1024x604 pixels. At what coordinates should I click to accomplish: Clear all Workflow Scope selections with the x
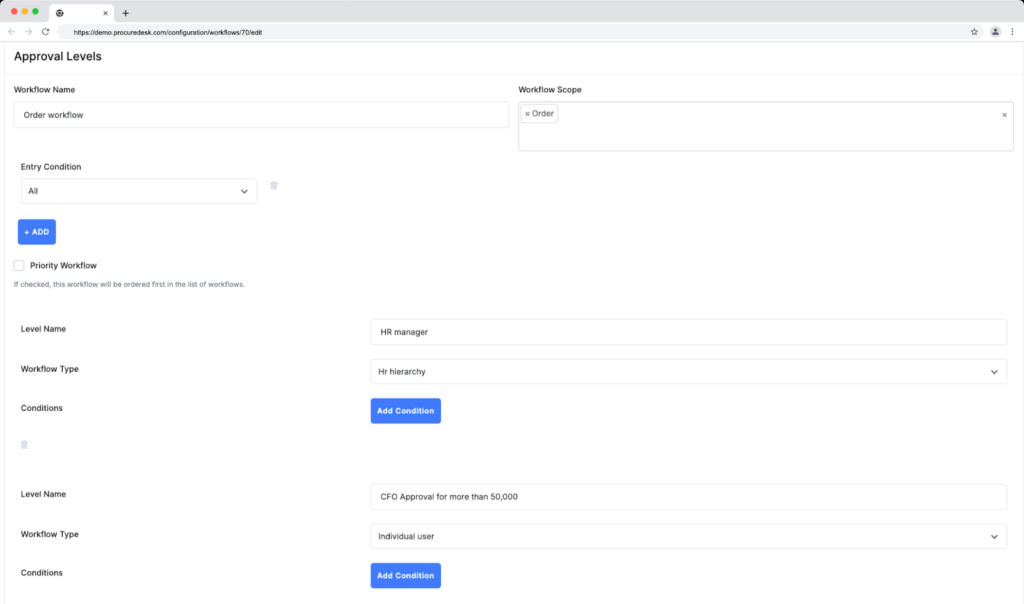tap(1004, 114)
